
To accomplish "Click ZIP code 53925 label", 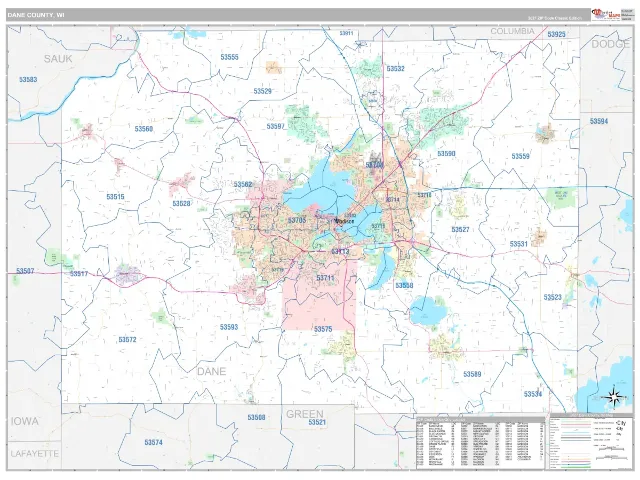I will (x=556, y=34).
